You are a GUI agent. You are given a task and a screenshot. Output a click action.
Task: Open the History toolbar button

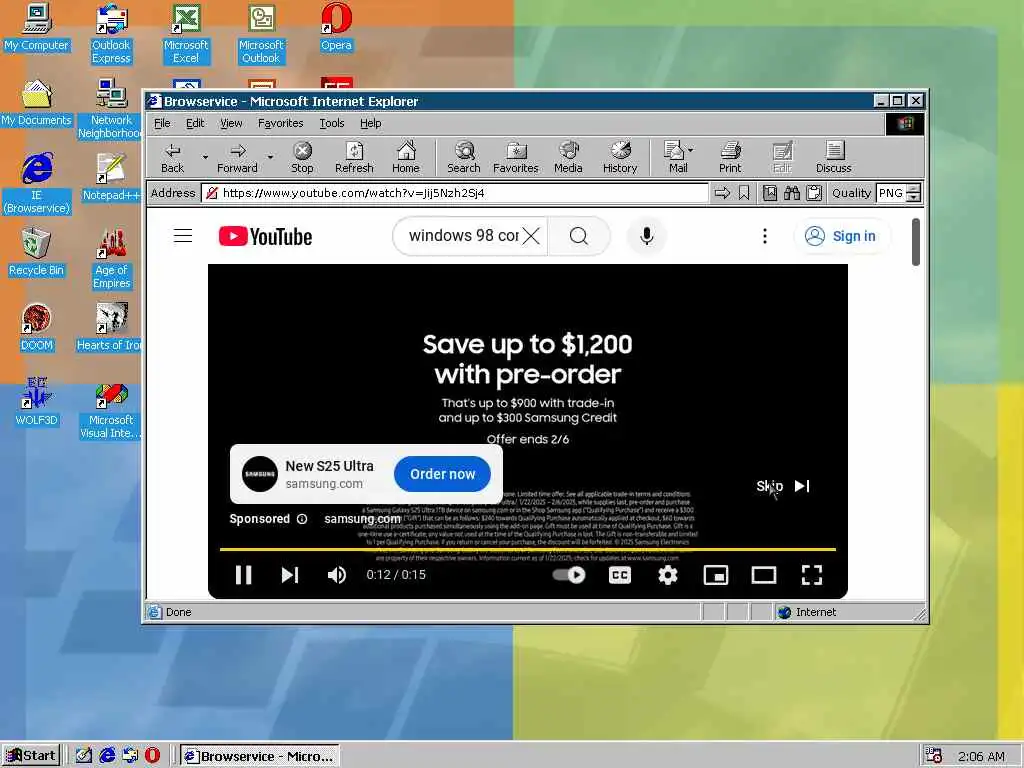click(x=620, y=158)
